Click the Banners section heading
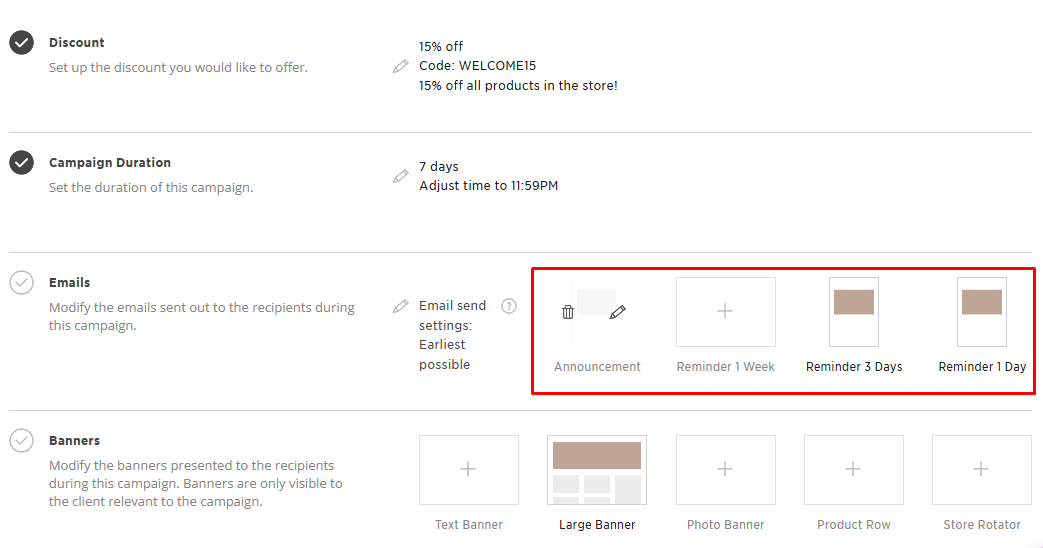The width and height of the screenshot is (1043, 548). click(x=74, y=441)
